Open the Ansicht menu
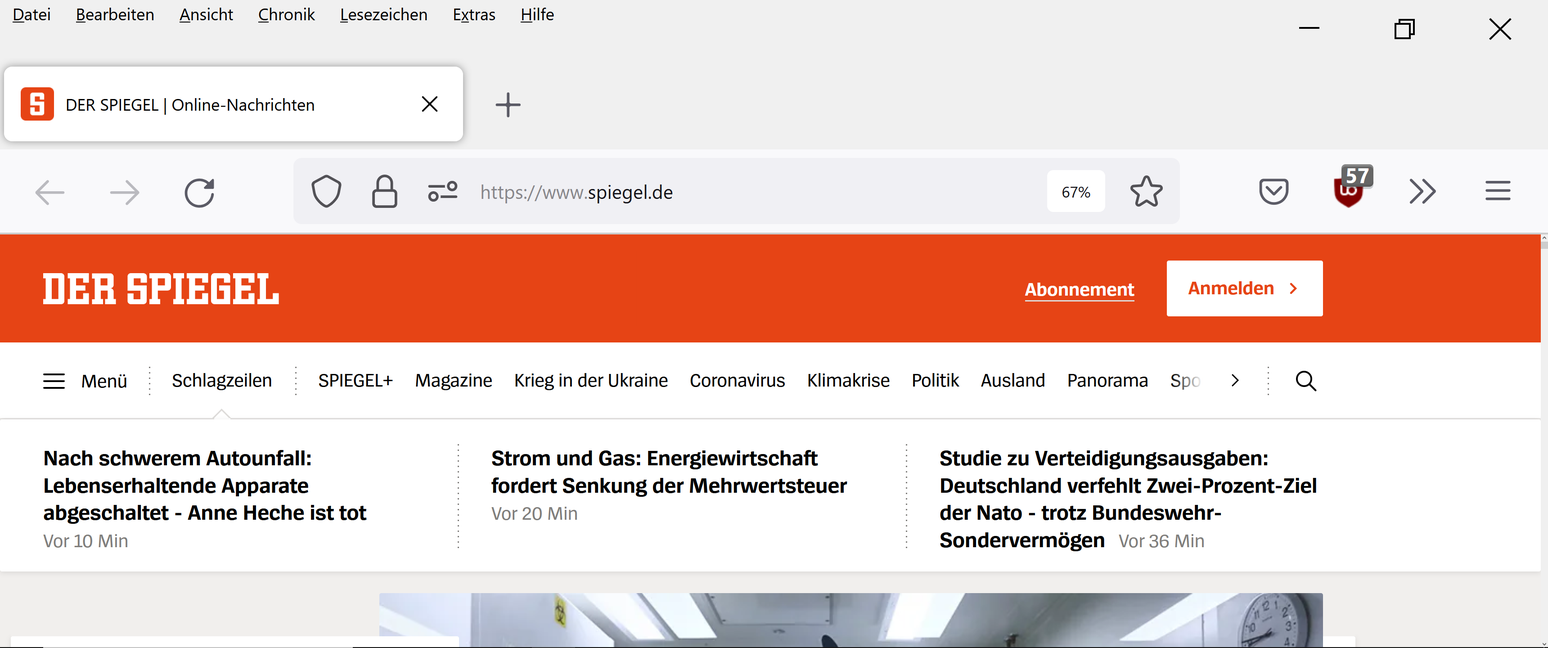1548x648 pixels. (x=206, y=15)
